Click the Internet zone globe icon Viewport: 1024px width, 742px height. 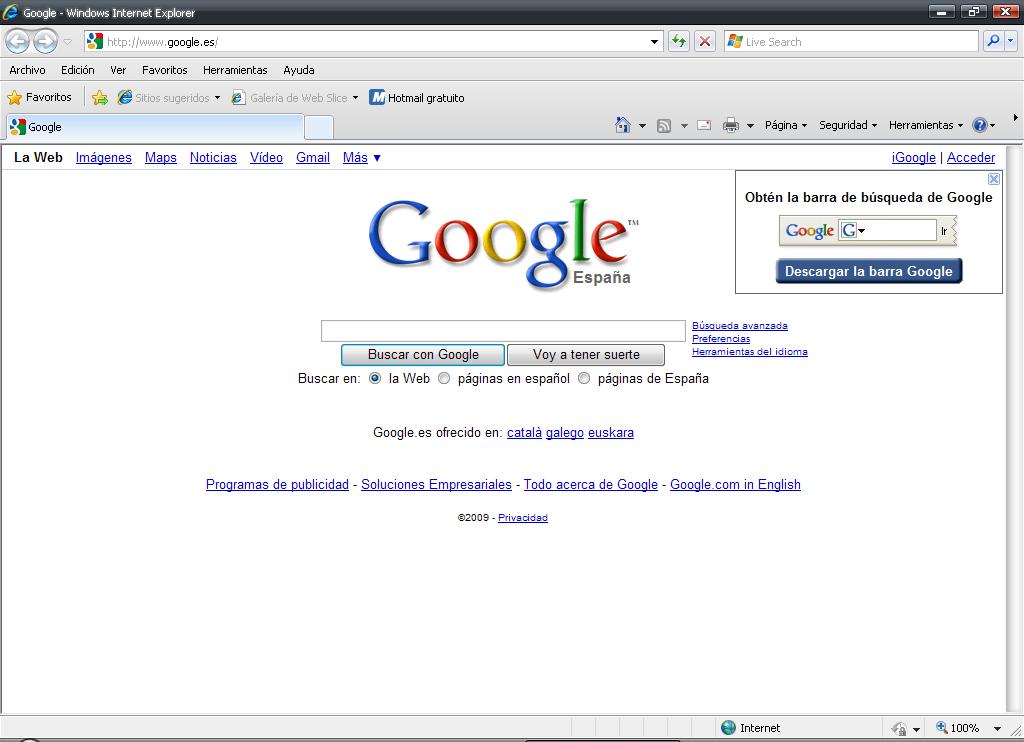728,728
